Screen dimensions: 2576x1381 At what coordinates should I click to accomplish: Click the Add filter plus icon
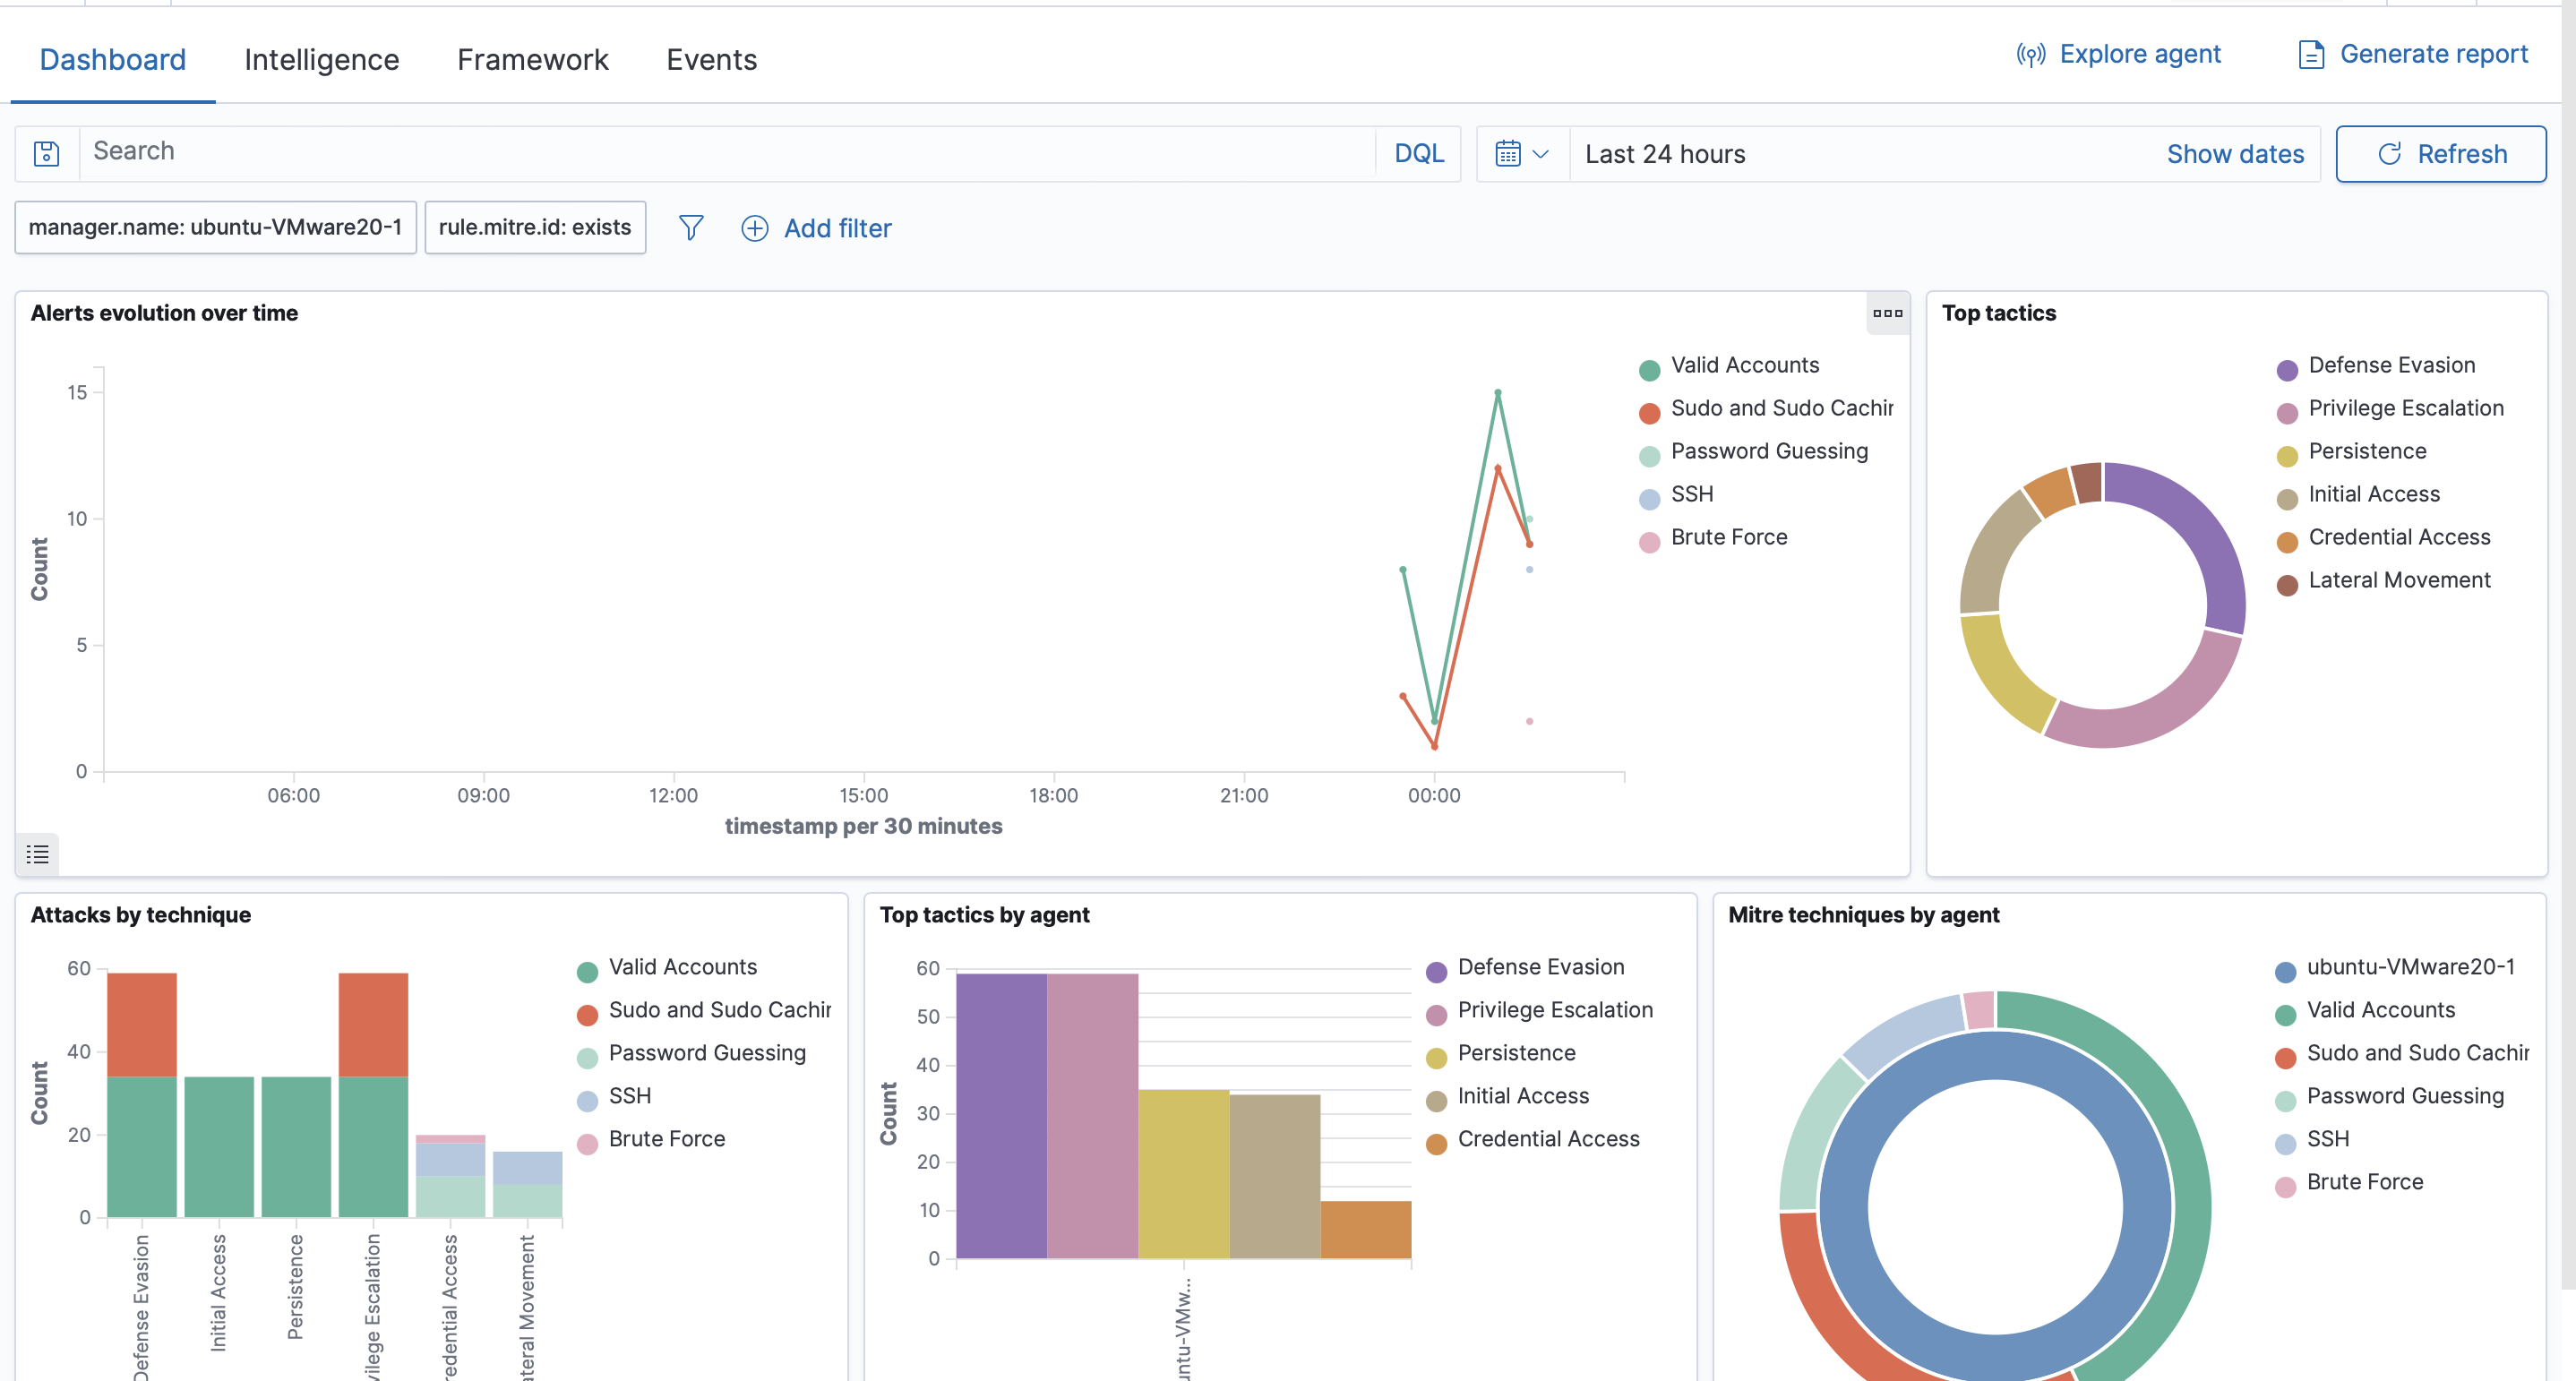pyautogui.click(x=754, y=229)
